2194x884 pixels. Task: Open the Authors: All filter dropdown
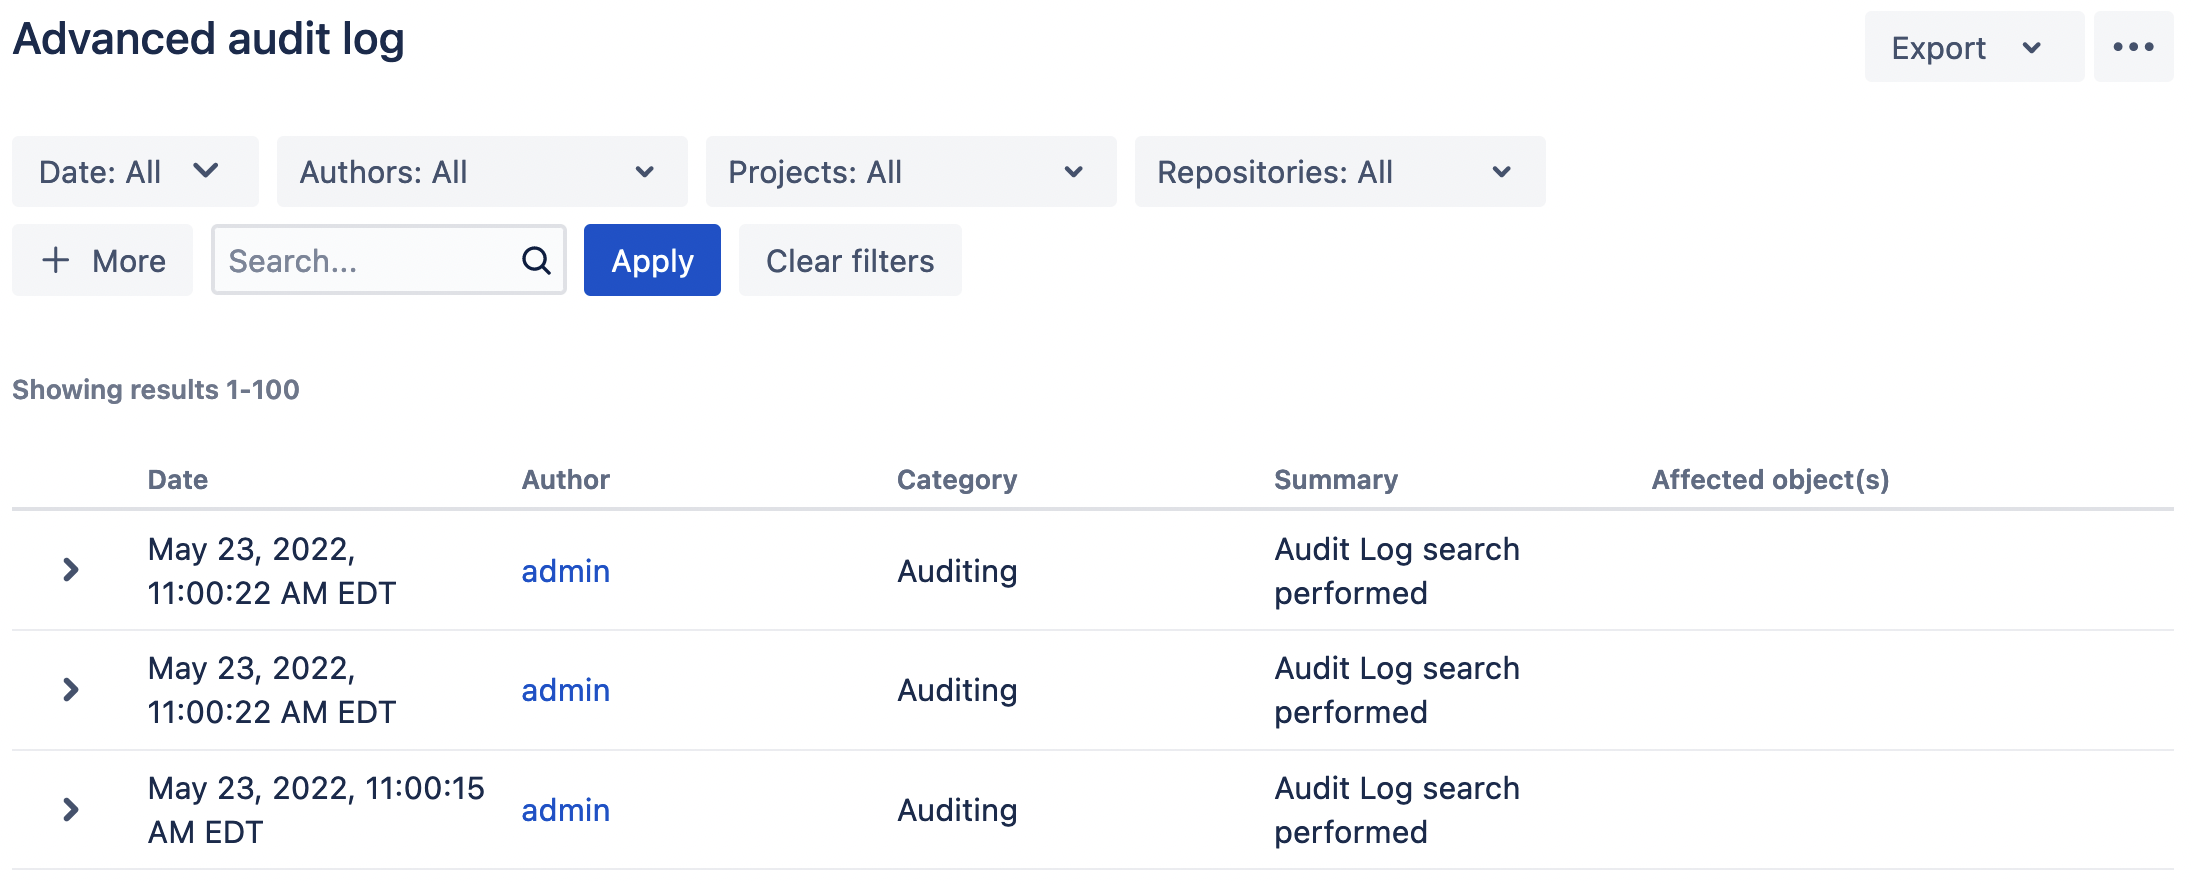click(481, 172)
